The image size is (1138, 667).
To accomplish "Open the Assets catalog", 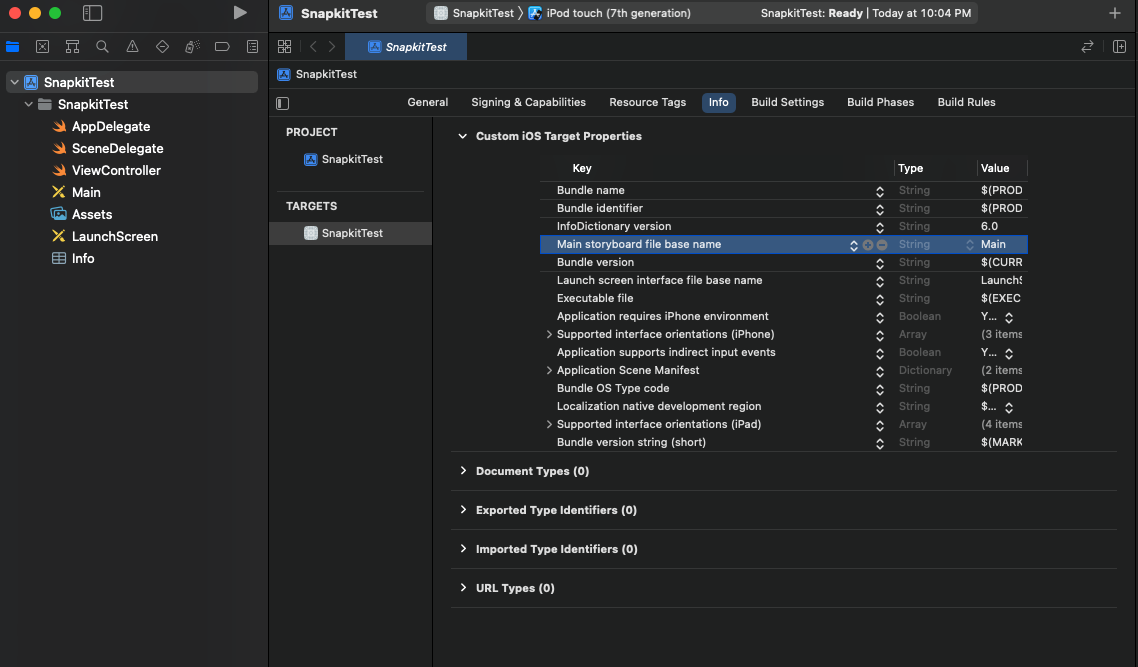I will click(x=82, y=214).
